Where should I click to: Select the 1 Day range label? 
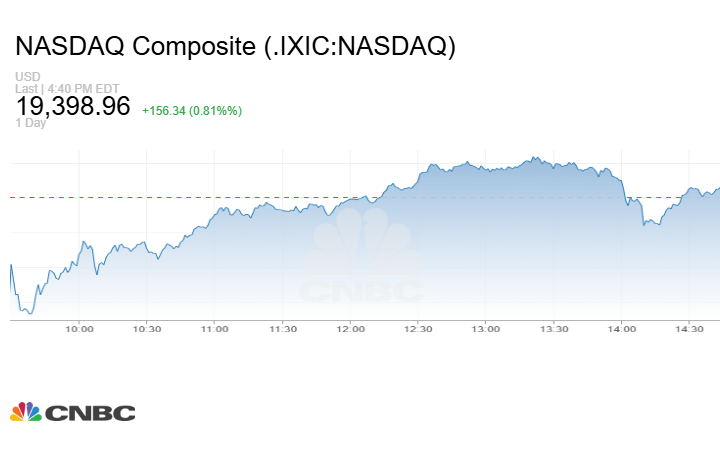click(31, 123)
